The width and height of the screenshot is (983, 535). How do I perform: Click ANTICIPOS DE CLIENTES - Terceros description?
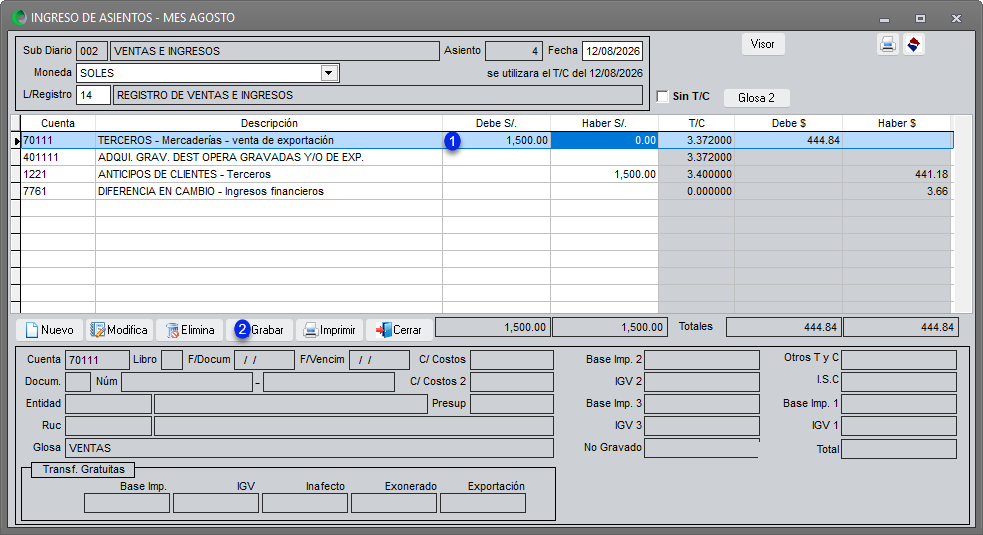coord(269,174)
